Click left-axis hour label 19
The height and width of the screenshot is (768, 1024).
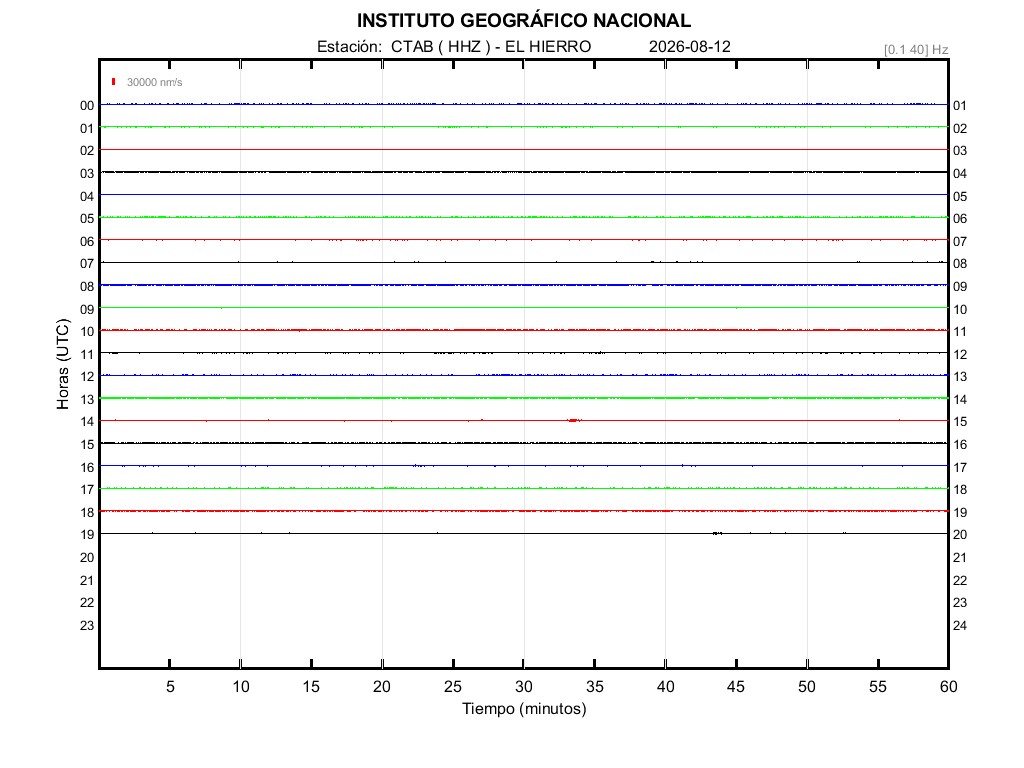coord(87,535)
